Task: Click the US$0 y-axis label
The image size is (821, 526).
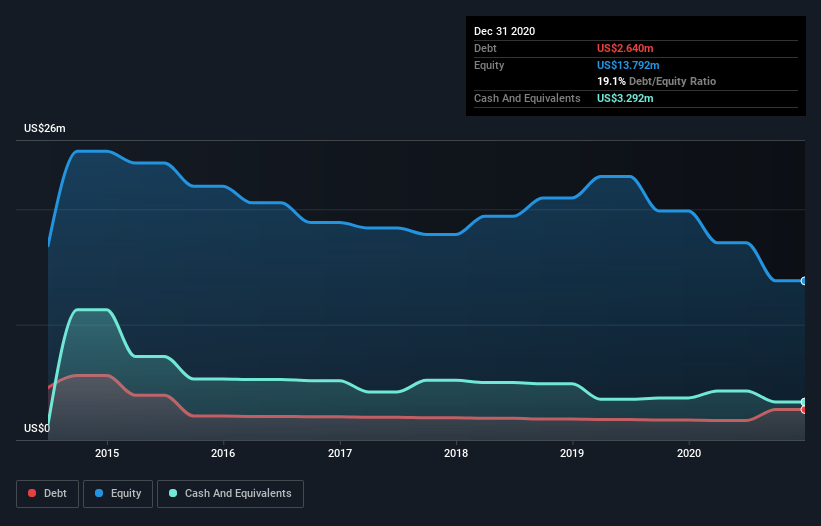Action: [x=37, y=428]
